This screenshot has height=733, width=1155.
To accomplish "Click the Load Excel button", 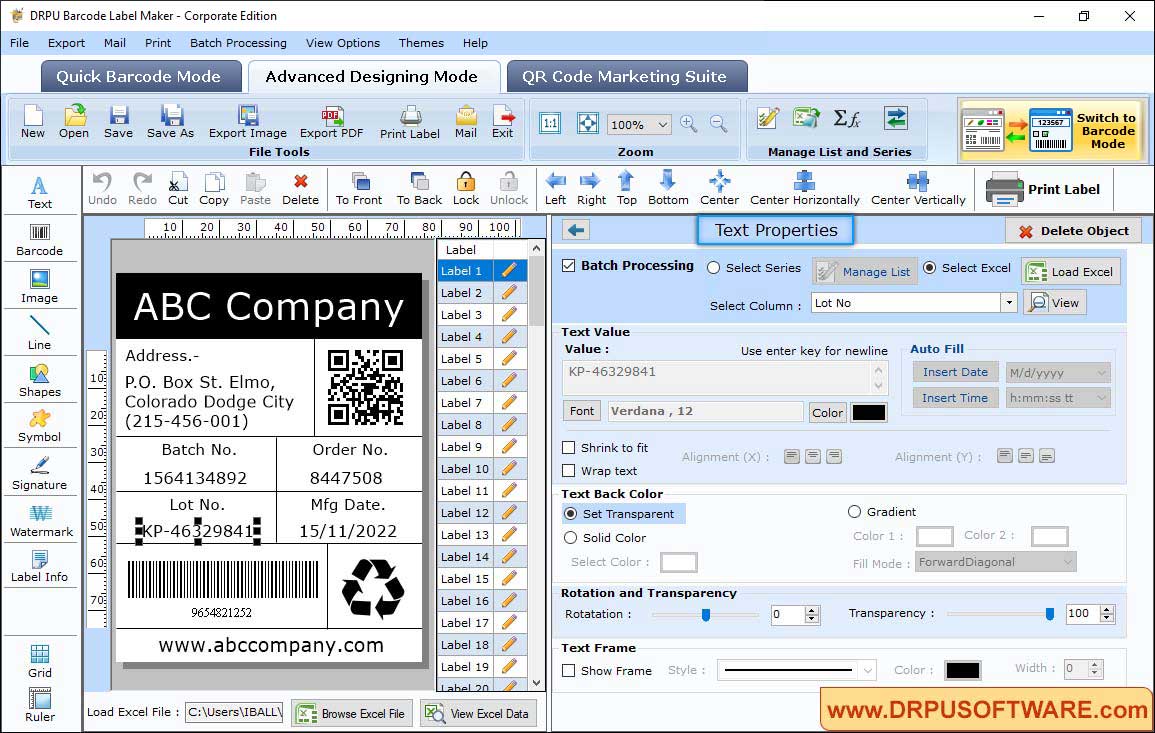I will tap(1070, 271).
